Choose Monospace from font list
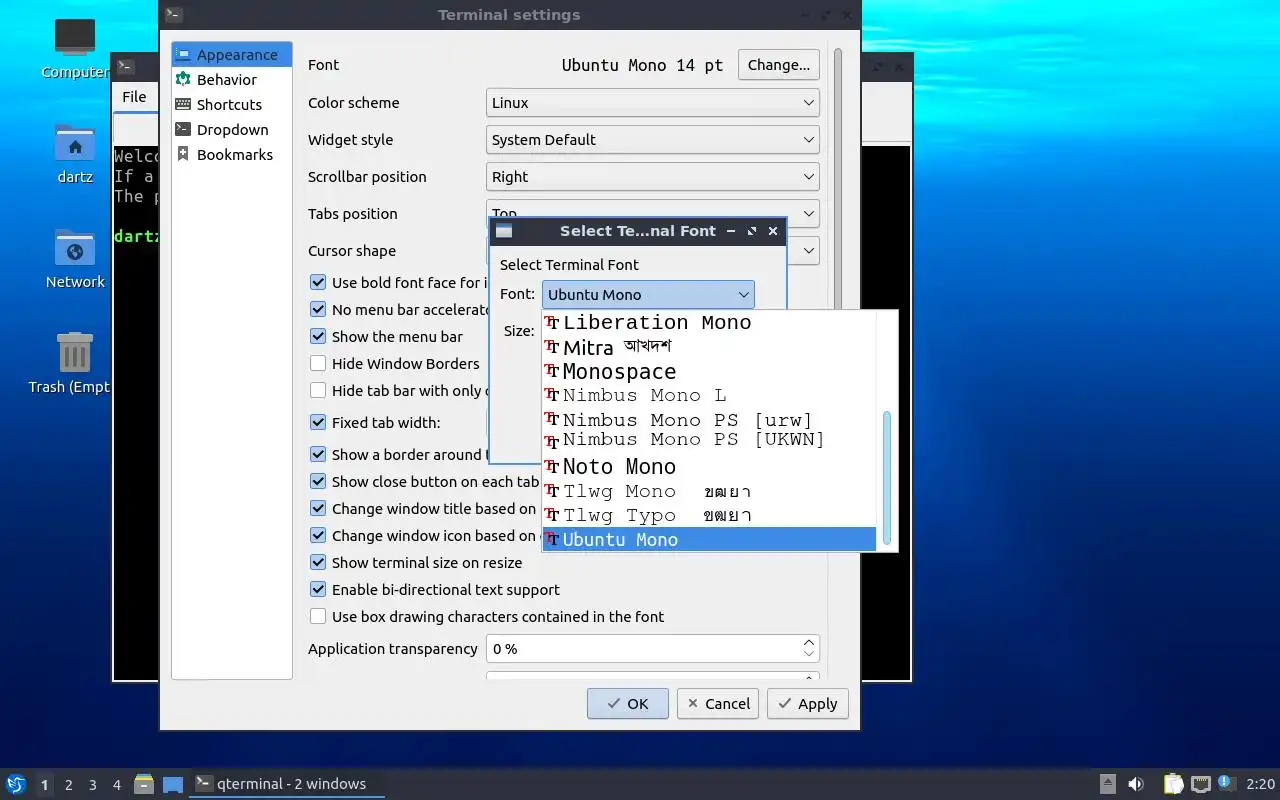Image resolution: width=1280 pixels, height=800 pixels. pos(709,372)
